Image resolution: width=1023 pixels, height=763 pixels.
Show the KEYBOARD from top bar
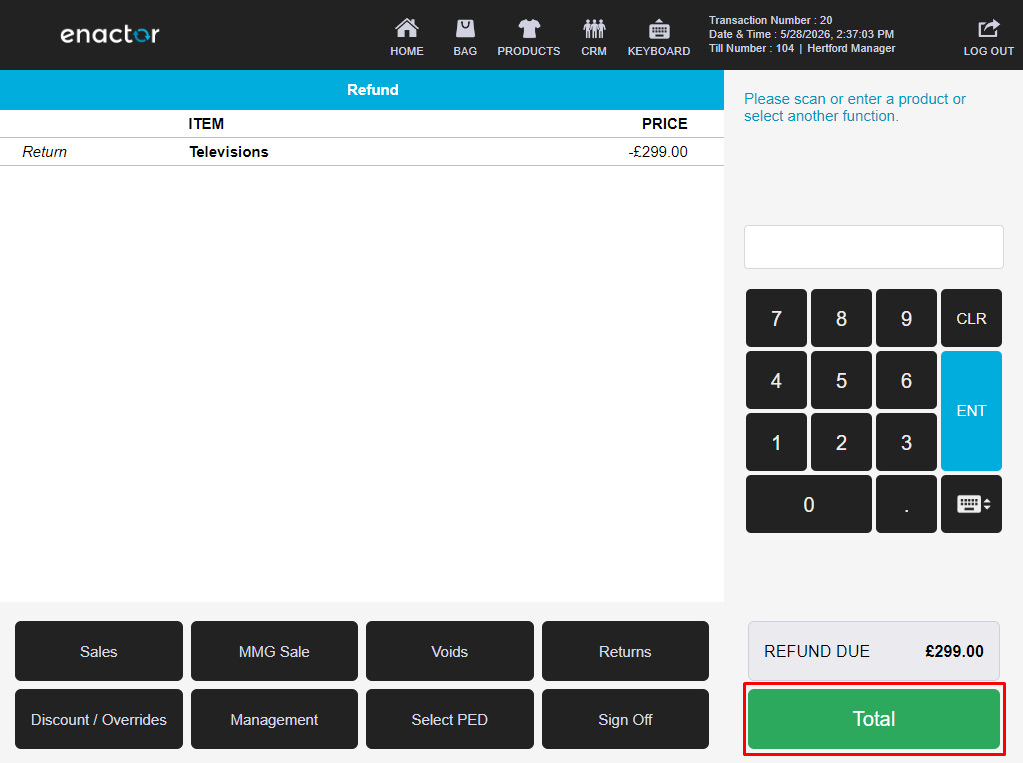coord(658,37)
